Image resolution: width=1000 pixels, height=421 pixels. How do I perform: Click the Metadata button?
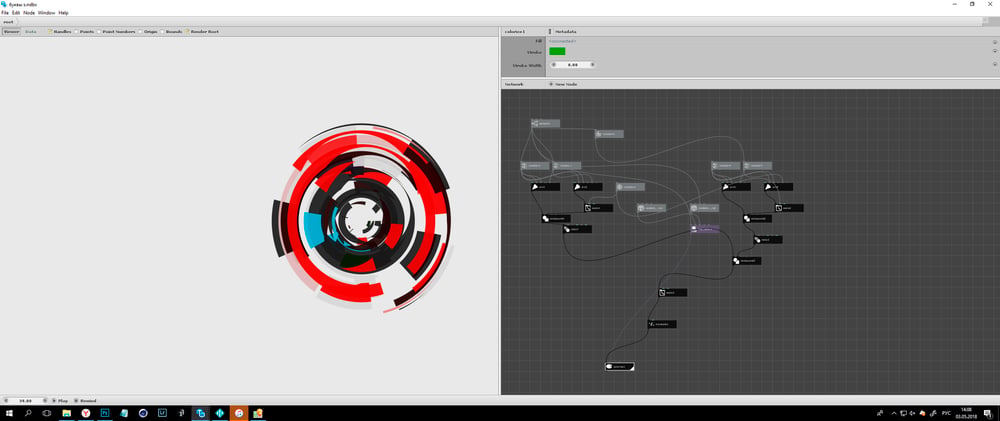pyautogui.click(x=564, y=31)
